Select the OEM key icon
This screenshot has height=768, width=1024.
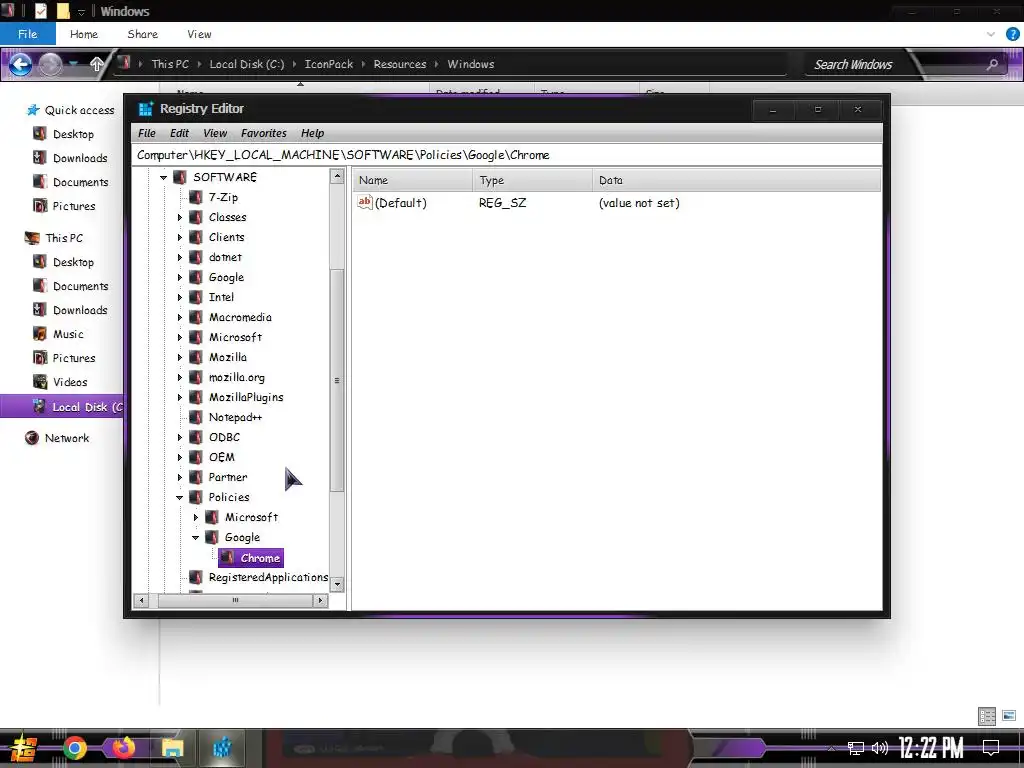195,457
